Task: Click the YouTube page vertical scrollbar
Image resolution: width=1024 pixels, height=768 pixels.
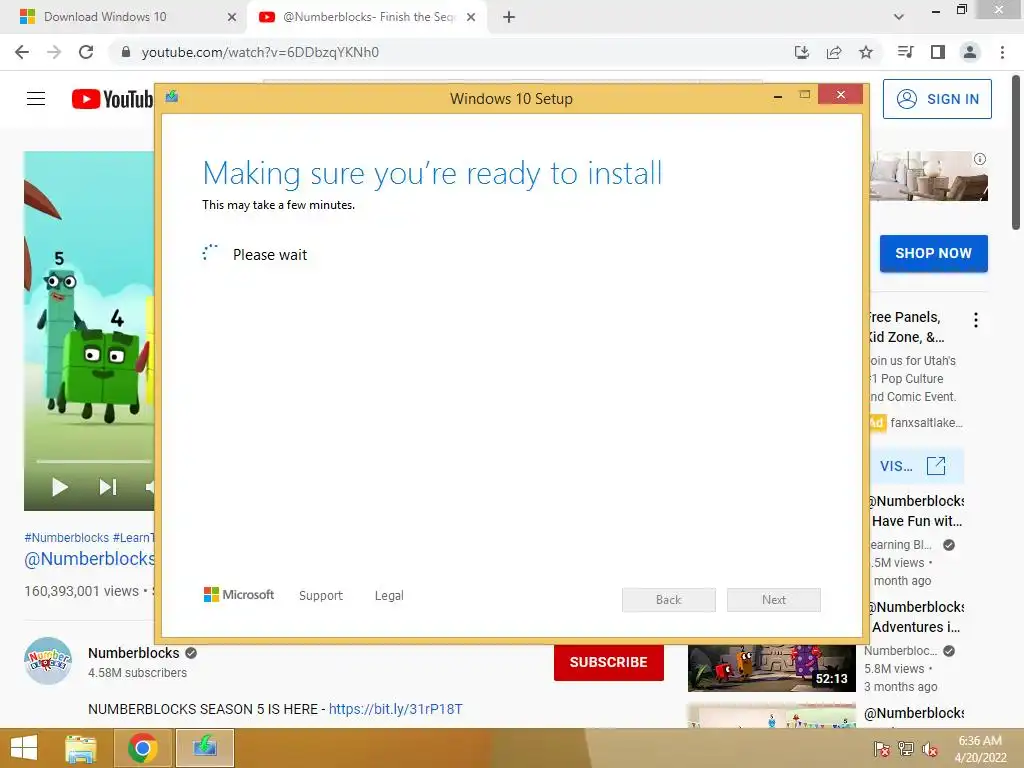Action: pyautogui.click(x=1016, y=153)
